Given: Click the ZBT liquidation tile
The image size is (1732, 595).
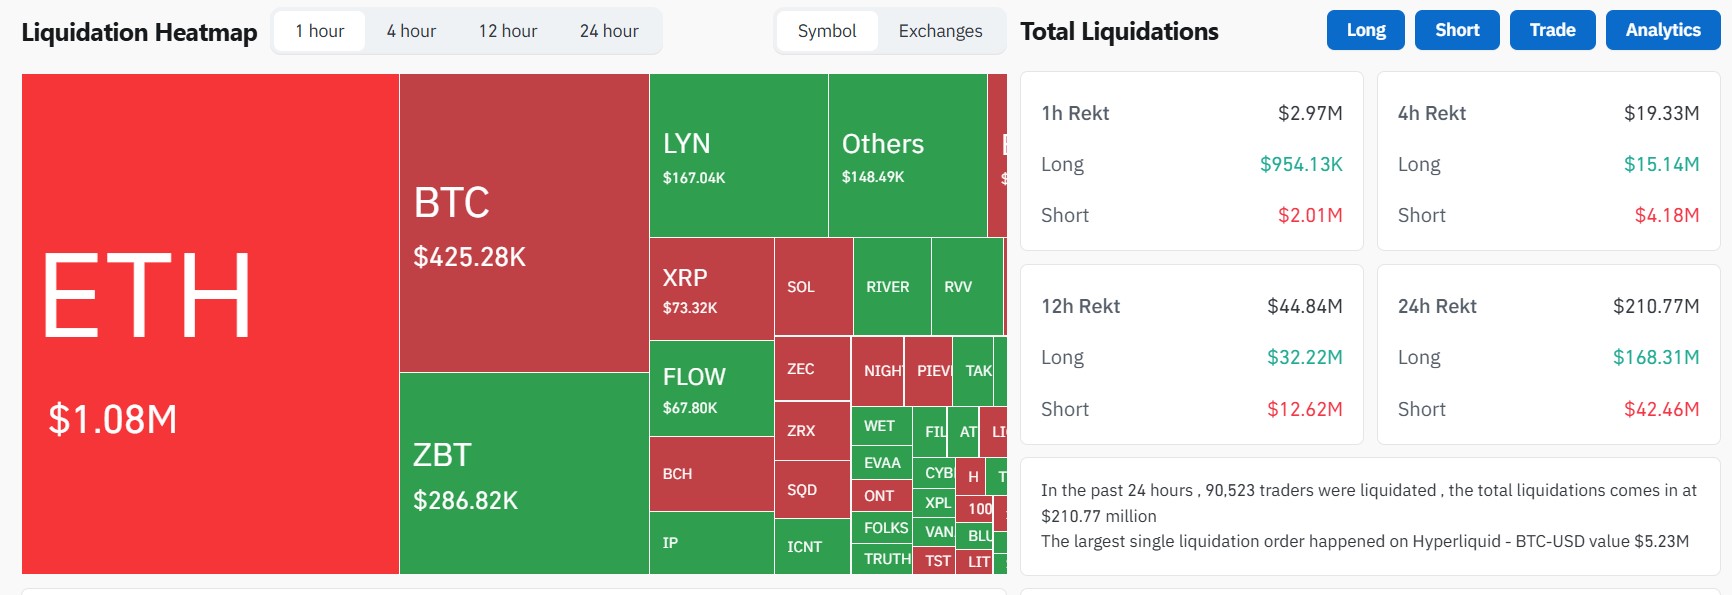Looking at the screenshot, I should (520, 470).
